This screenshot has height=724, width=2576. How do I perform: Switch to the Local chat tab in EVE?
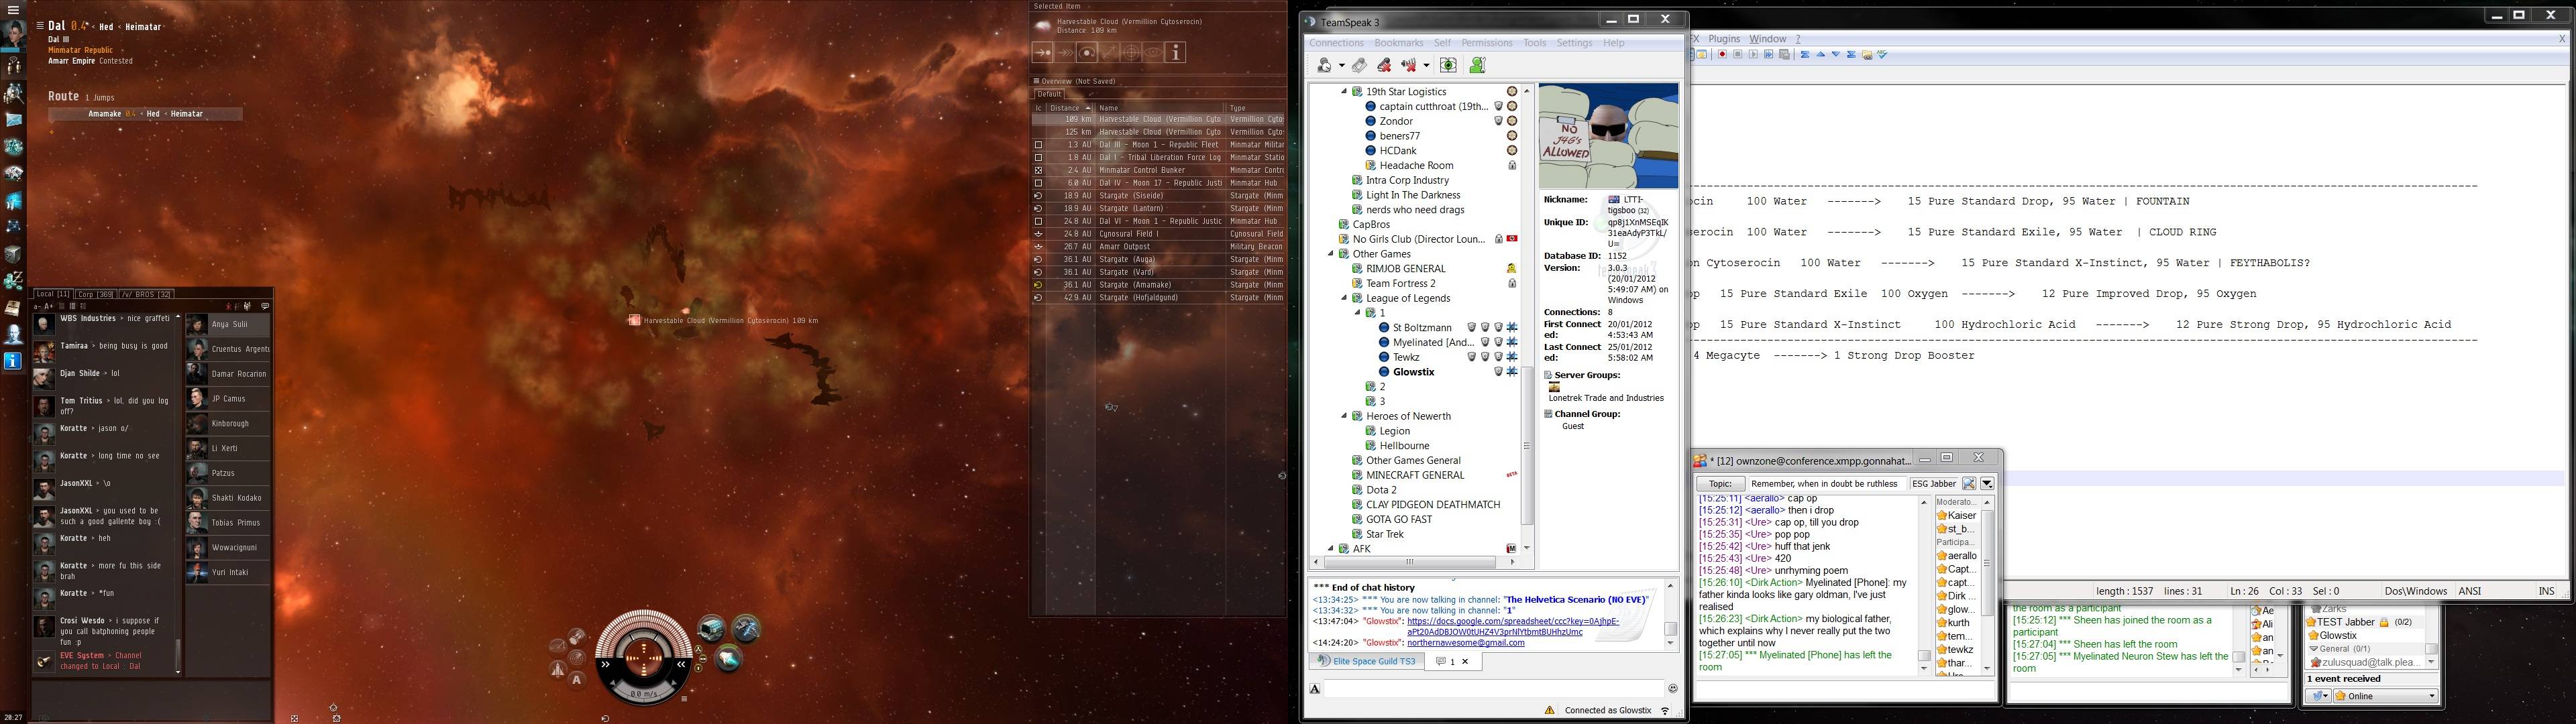pyautogui.click(x=53, y=294)
